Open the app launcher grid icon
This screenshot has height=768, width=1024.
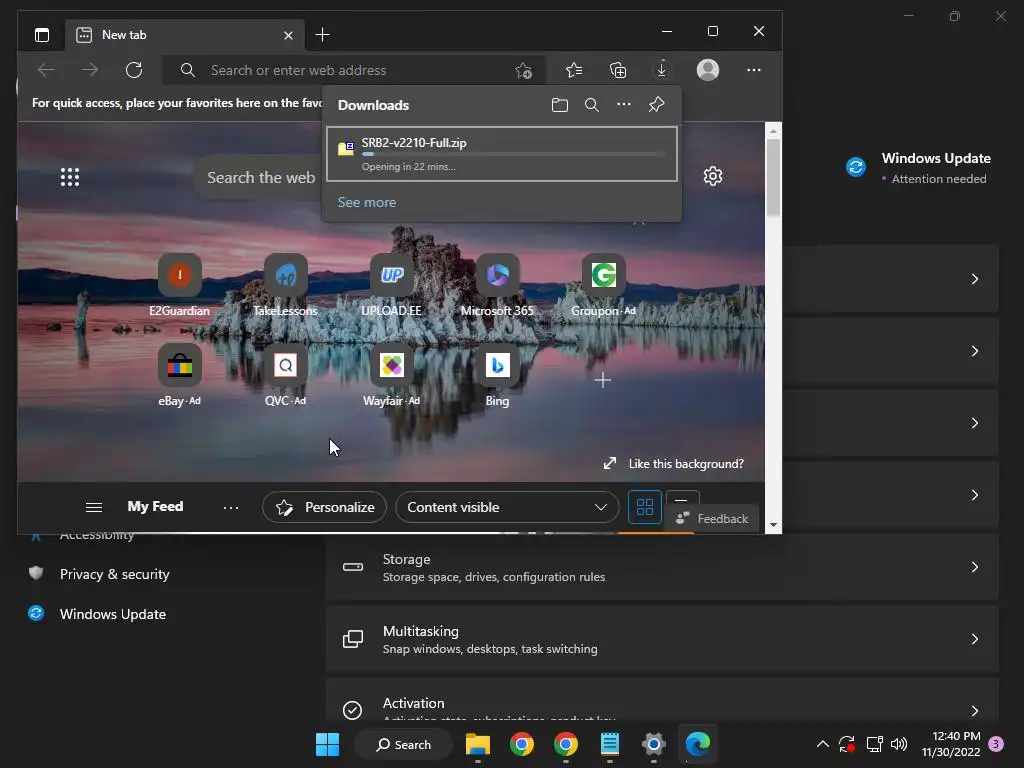tap(70, 177)
